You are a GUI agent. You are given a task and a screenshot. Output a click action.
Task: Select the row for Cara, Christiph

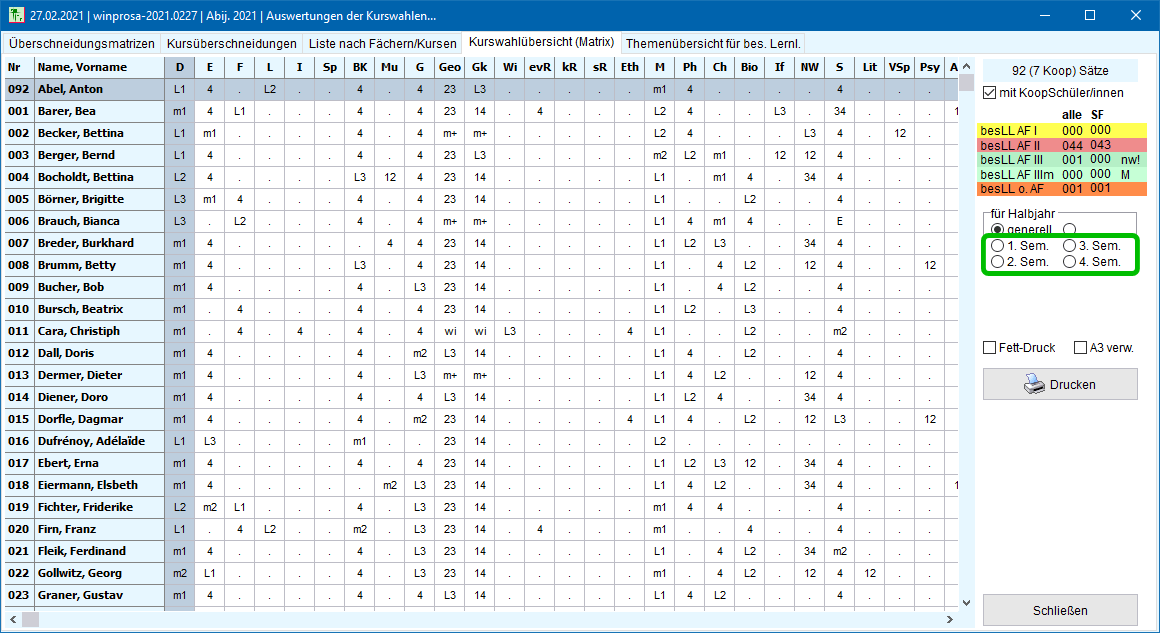pyautogui.click(x=98, y=331)
